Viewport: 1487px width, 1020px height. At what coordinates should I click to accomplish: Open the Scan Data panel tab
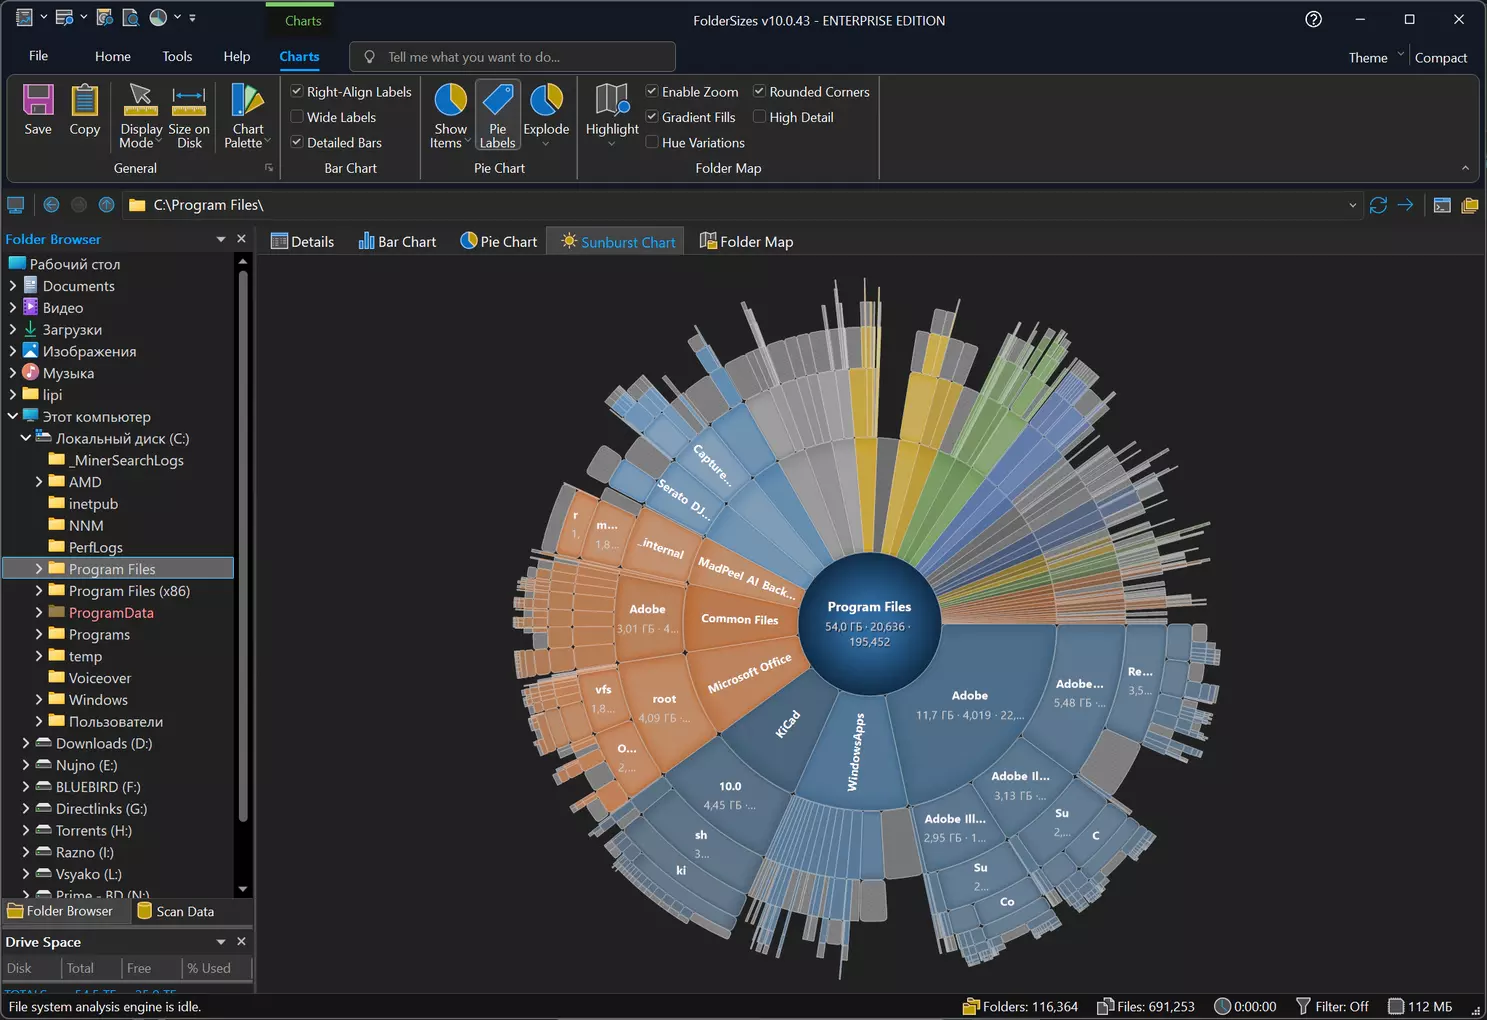[175, 911]
